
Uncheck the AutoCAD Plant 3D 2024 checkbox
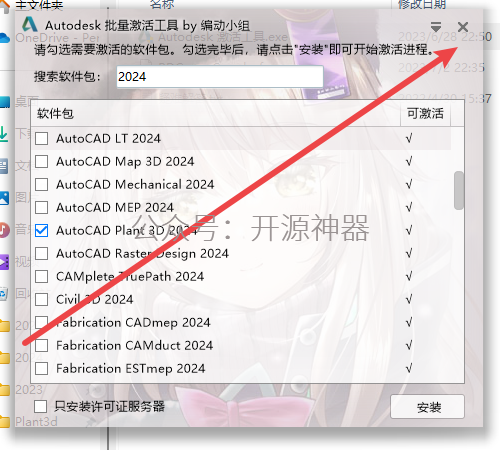click(x=41, y=230)
